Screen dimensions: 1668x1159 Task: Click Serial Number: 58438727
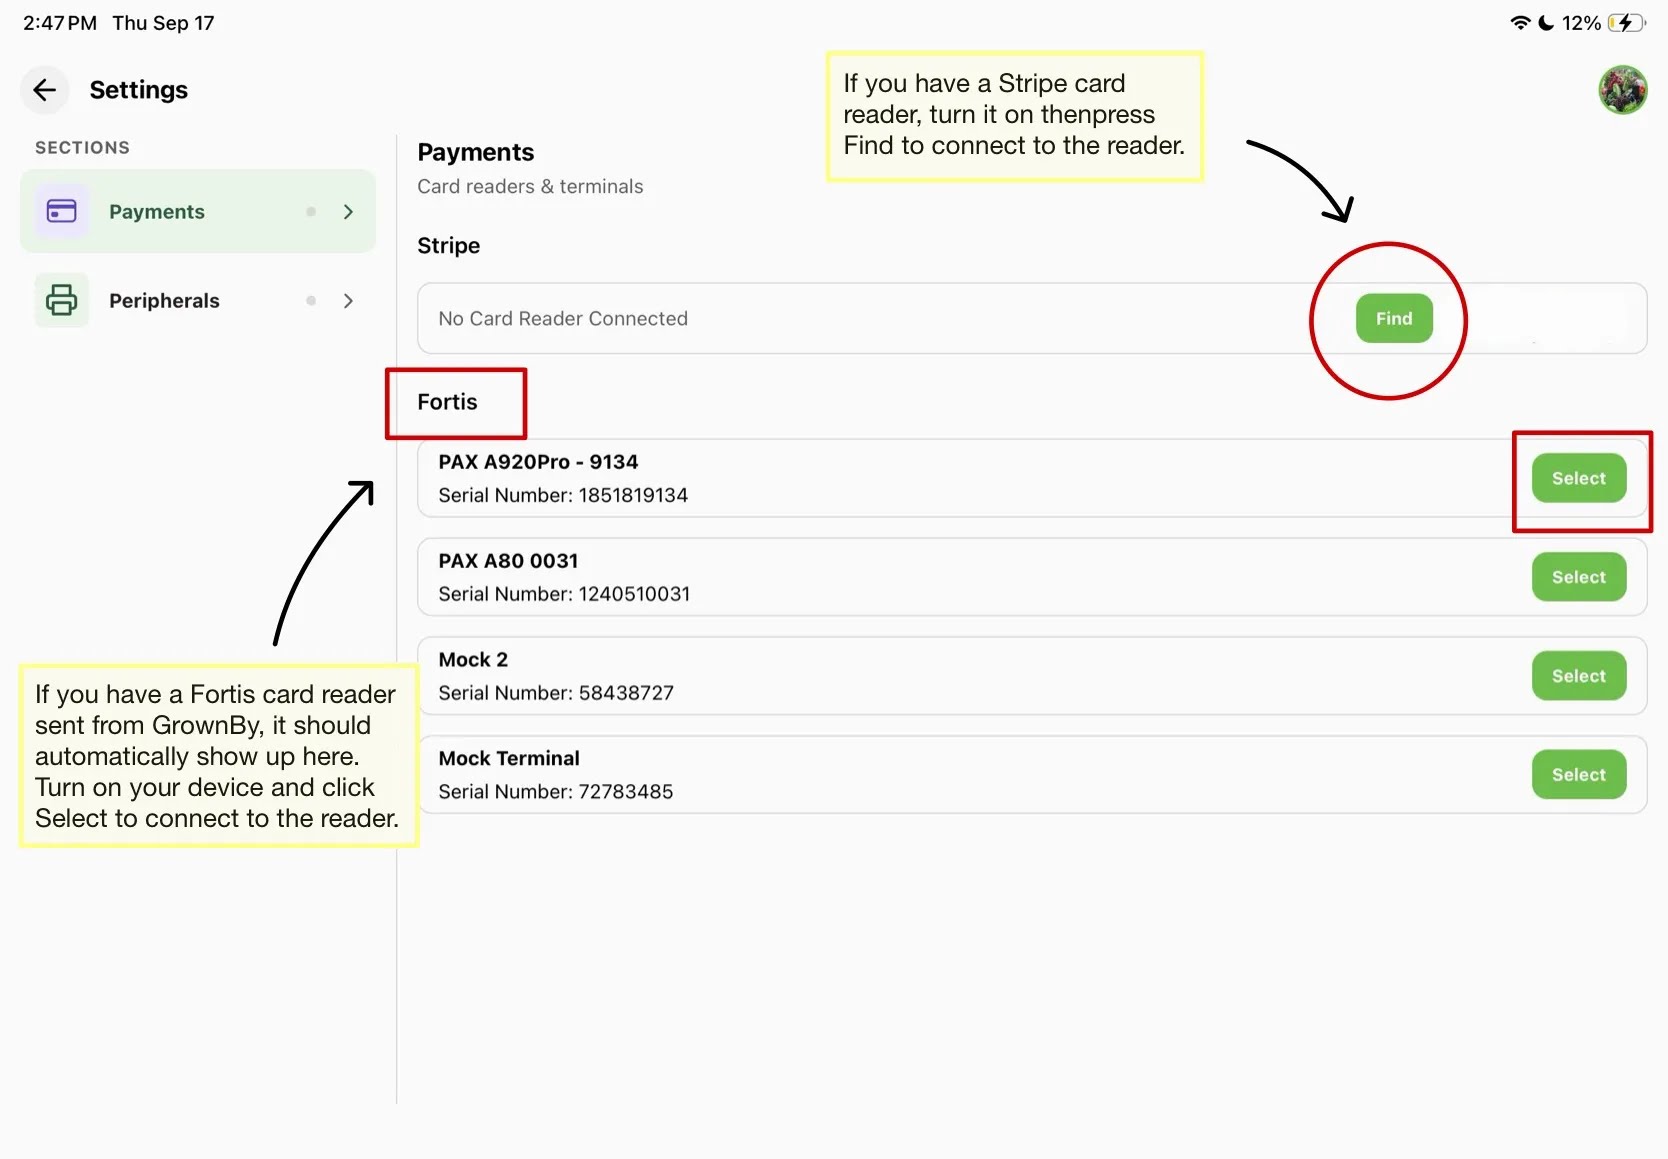(x=556, y=693)
